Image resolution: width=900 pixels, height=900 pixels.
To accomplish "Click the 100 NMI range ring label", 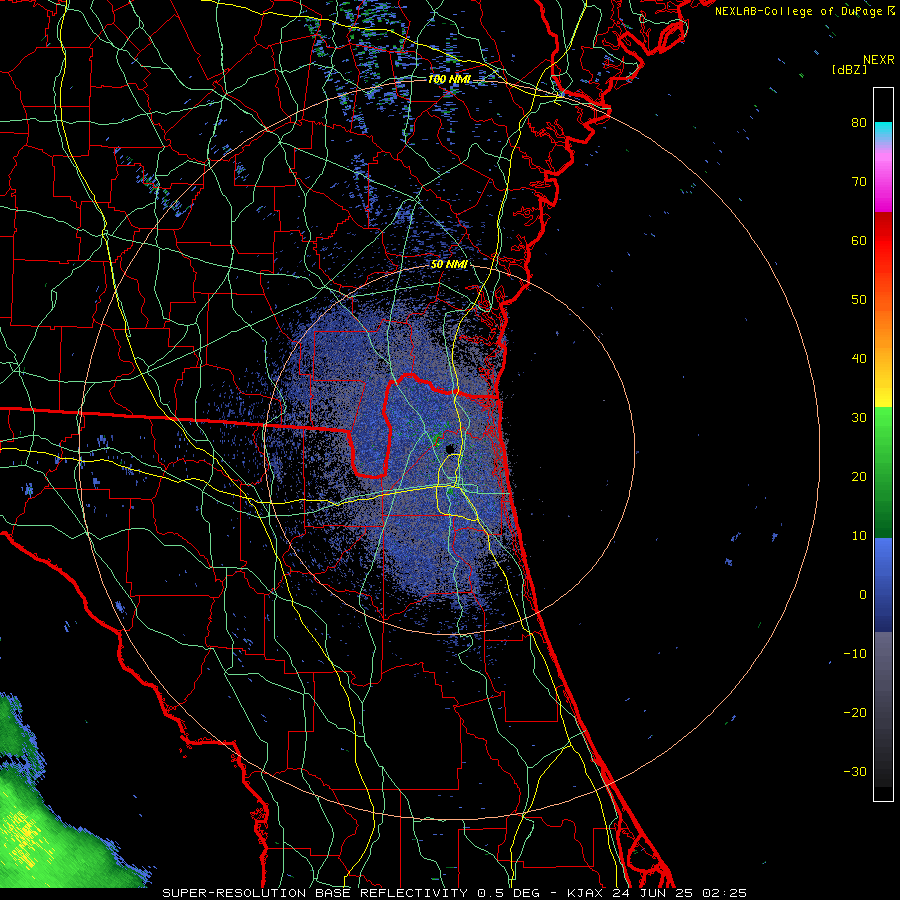I will [x=449, y=79].
